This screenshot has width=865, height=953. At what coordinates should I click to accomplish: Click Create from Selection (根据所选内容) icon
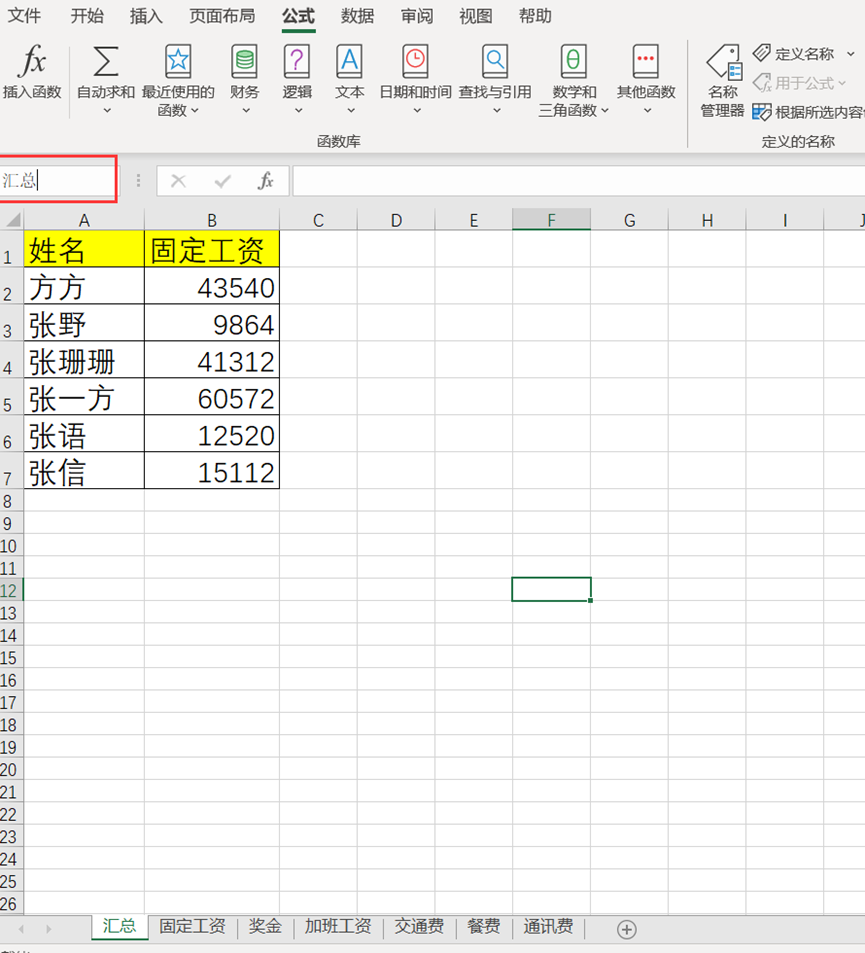click(762, 112)
